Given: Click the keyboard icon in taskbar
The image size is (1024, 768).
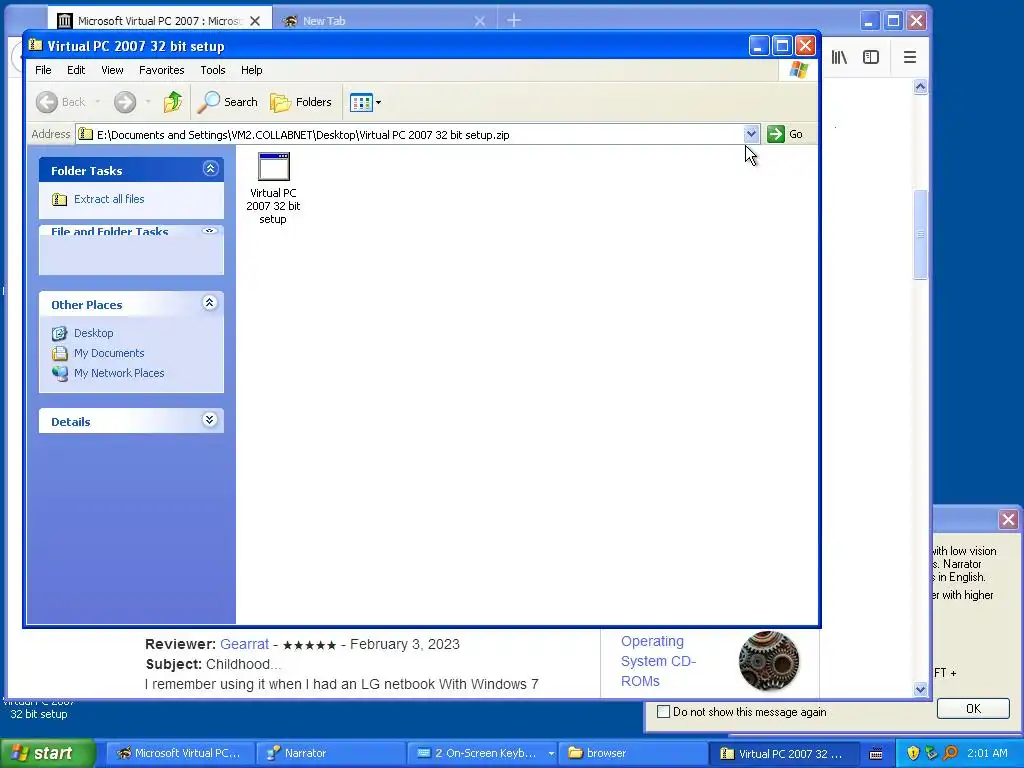Looking at the screenshot, I should tap(876, 754).
